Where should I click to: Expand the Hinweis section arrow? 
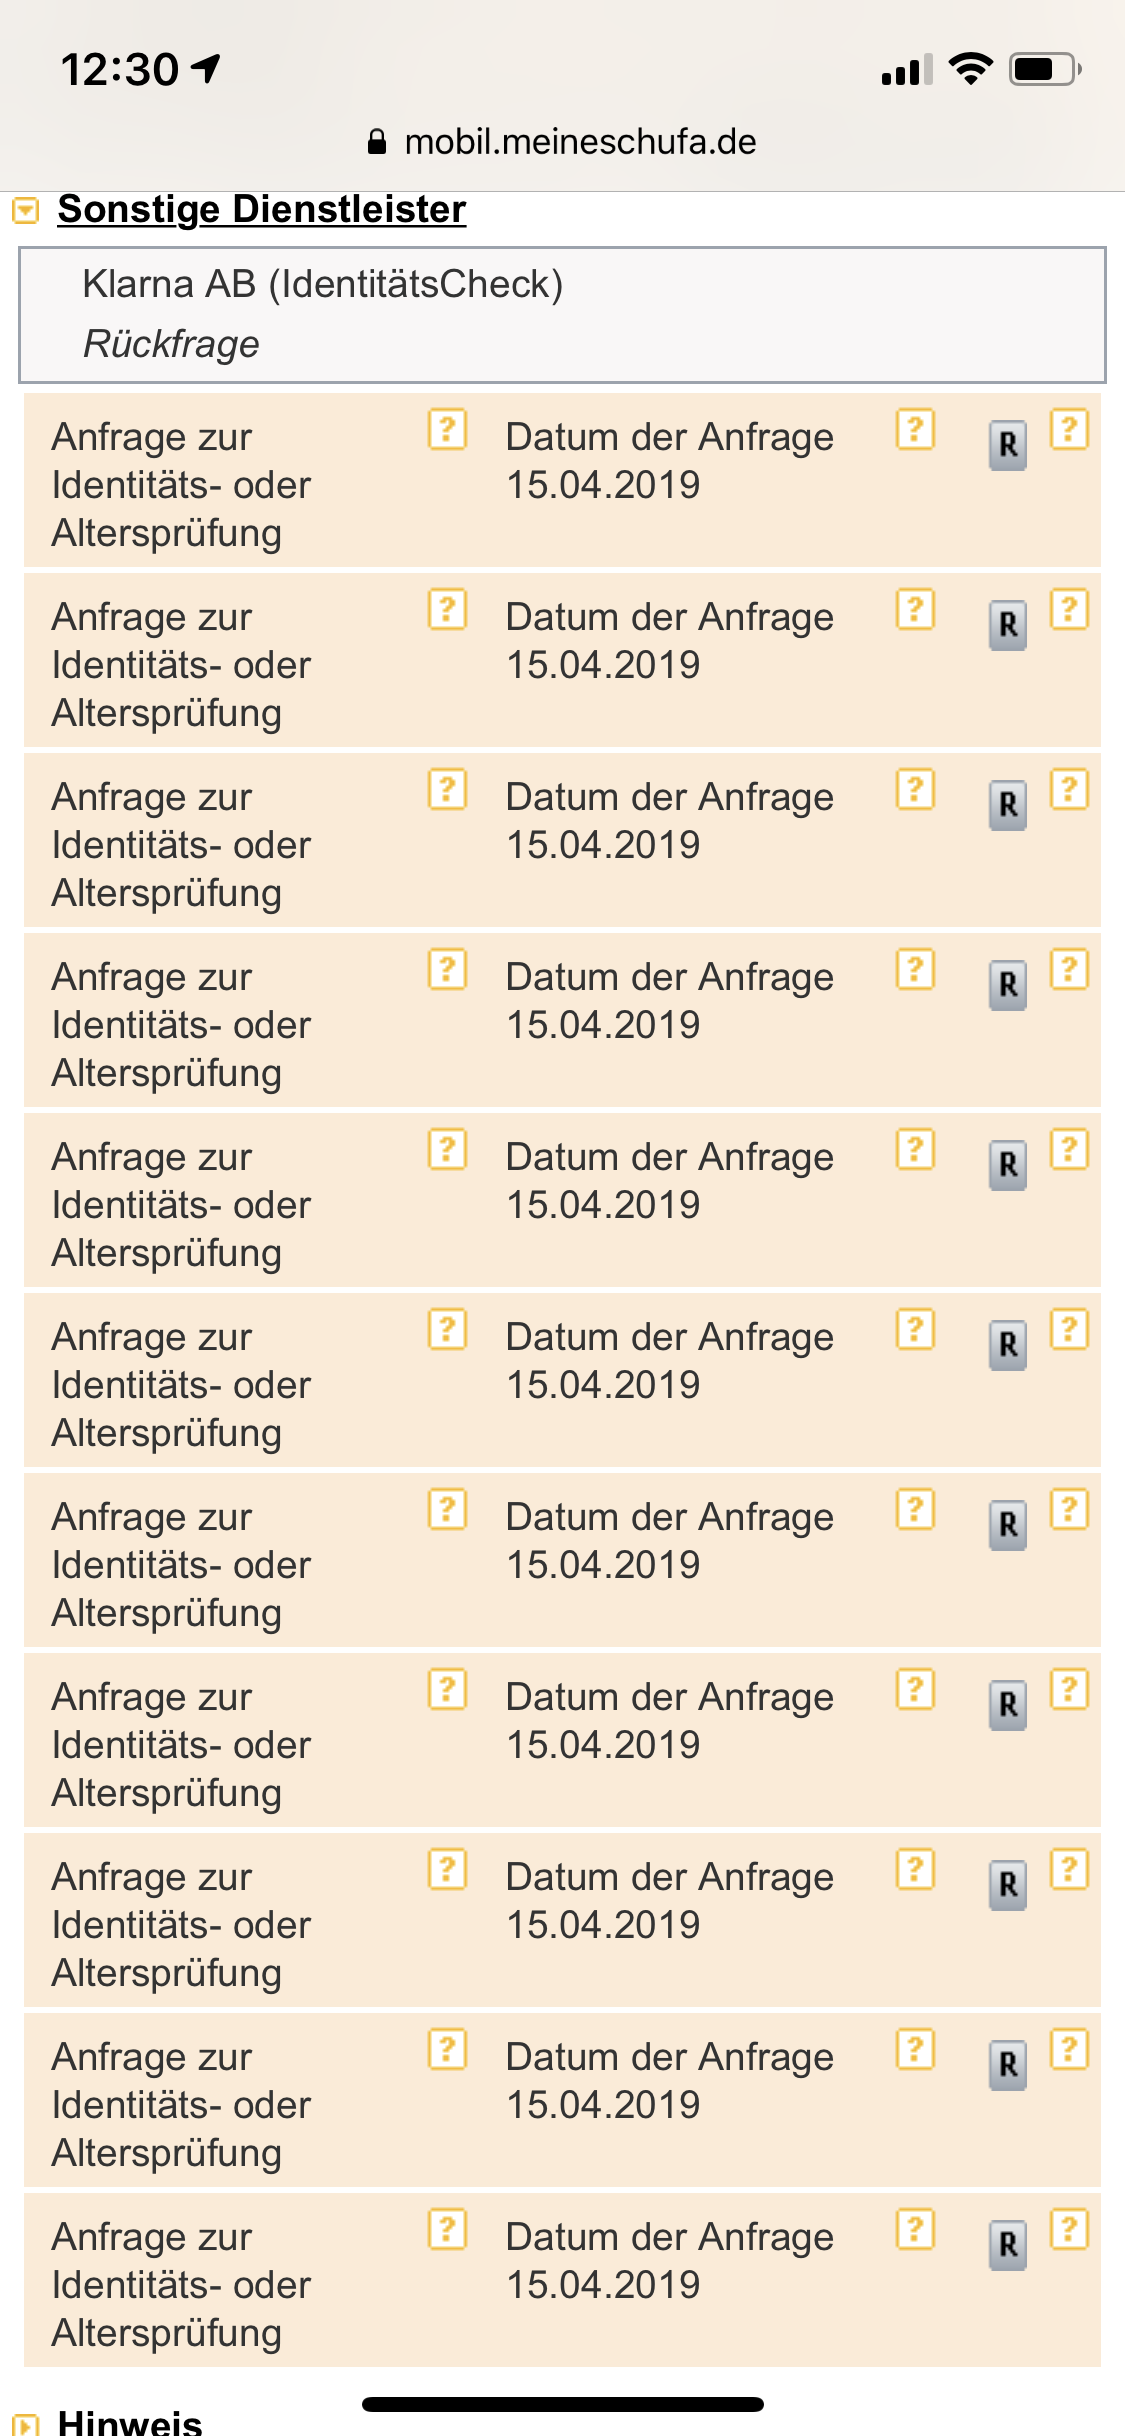(25, 2425)
